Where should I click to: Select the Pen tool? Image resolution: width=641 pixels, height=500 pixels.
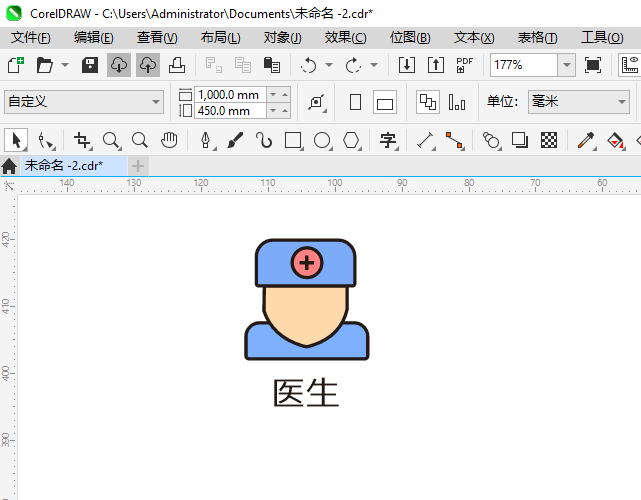(207, 141)
